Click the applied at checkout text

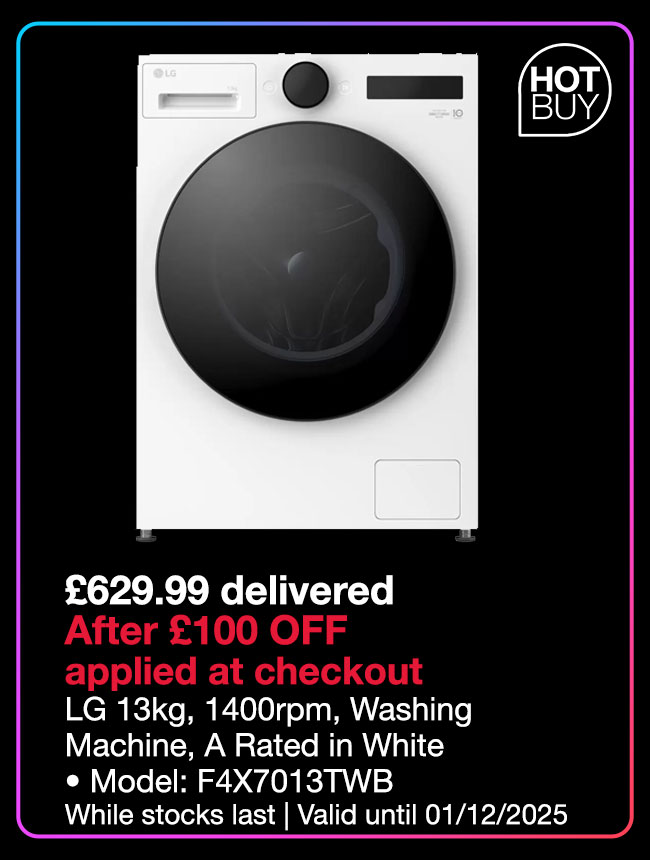(244, 671)
